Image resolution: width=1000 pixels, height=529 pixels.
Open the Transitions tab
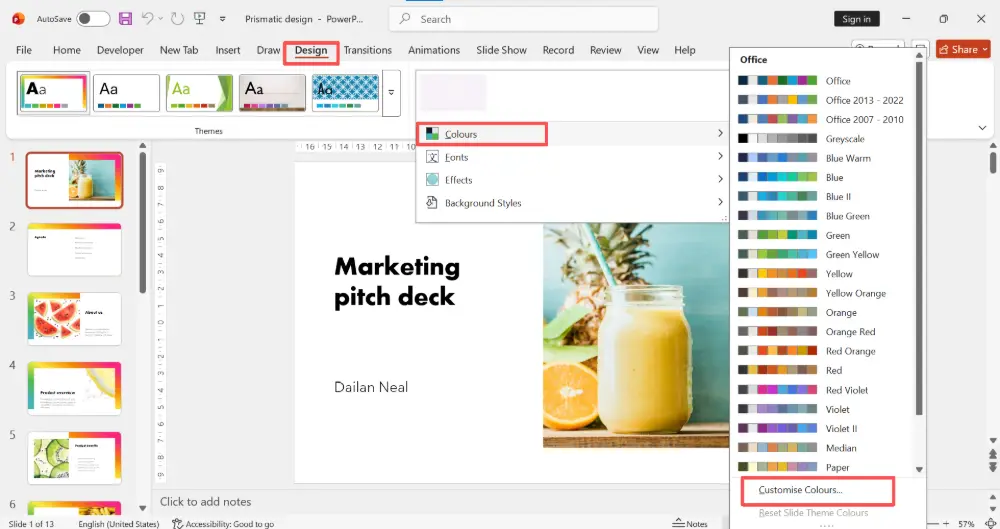pos(367,50)
